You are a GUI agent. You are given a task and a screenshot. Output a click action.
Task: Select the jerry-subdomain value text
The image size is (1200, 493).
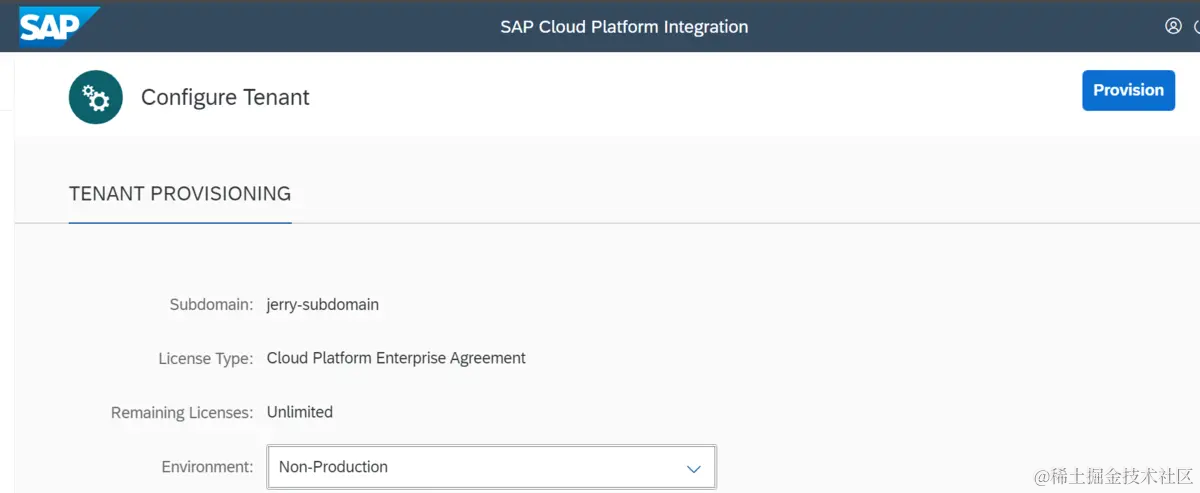coord(322,304)
